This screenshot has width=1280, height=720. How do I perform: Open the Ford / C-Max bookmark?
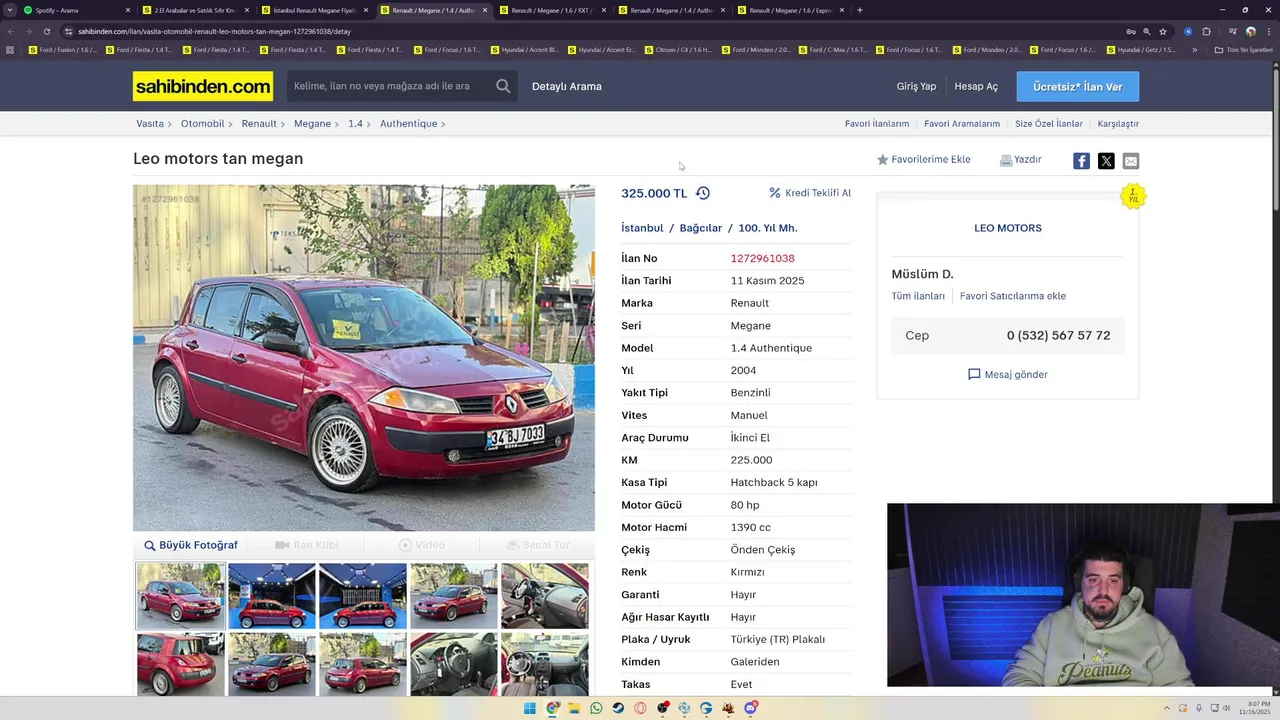(831, 49)
